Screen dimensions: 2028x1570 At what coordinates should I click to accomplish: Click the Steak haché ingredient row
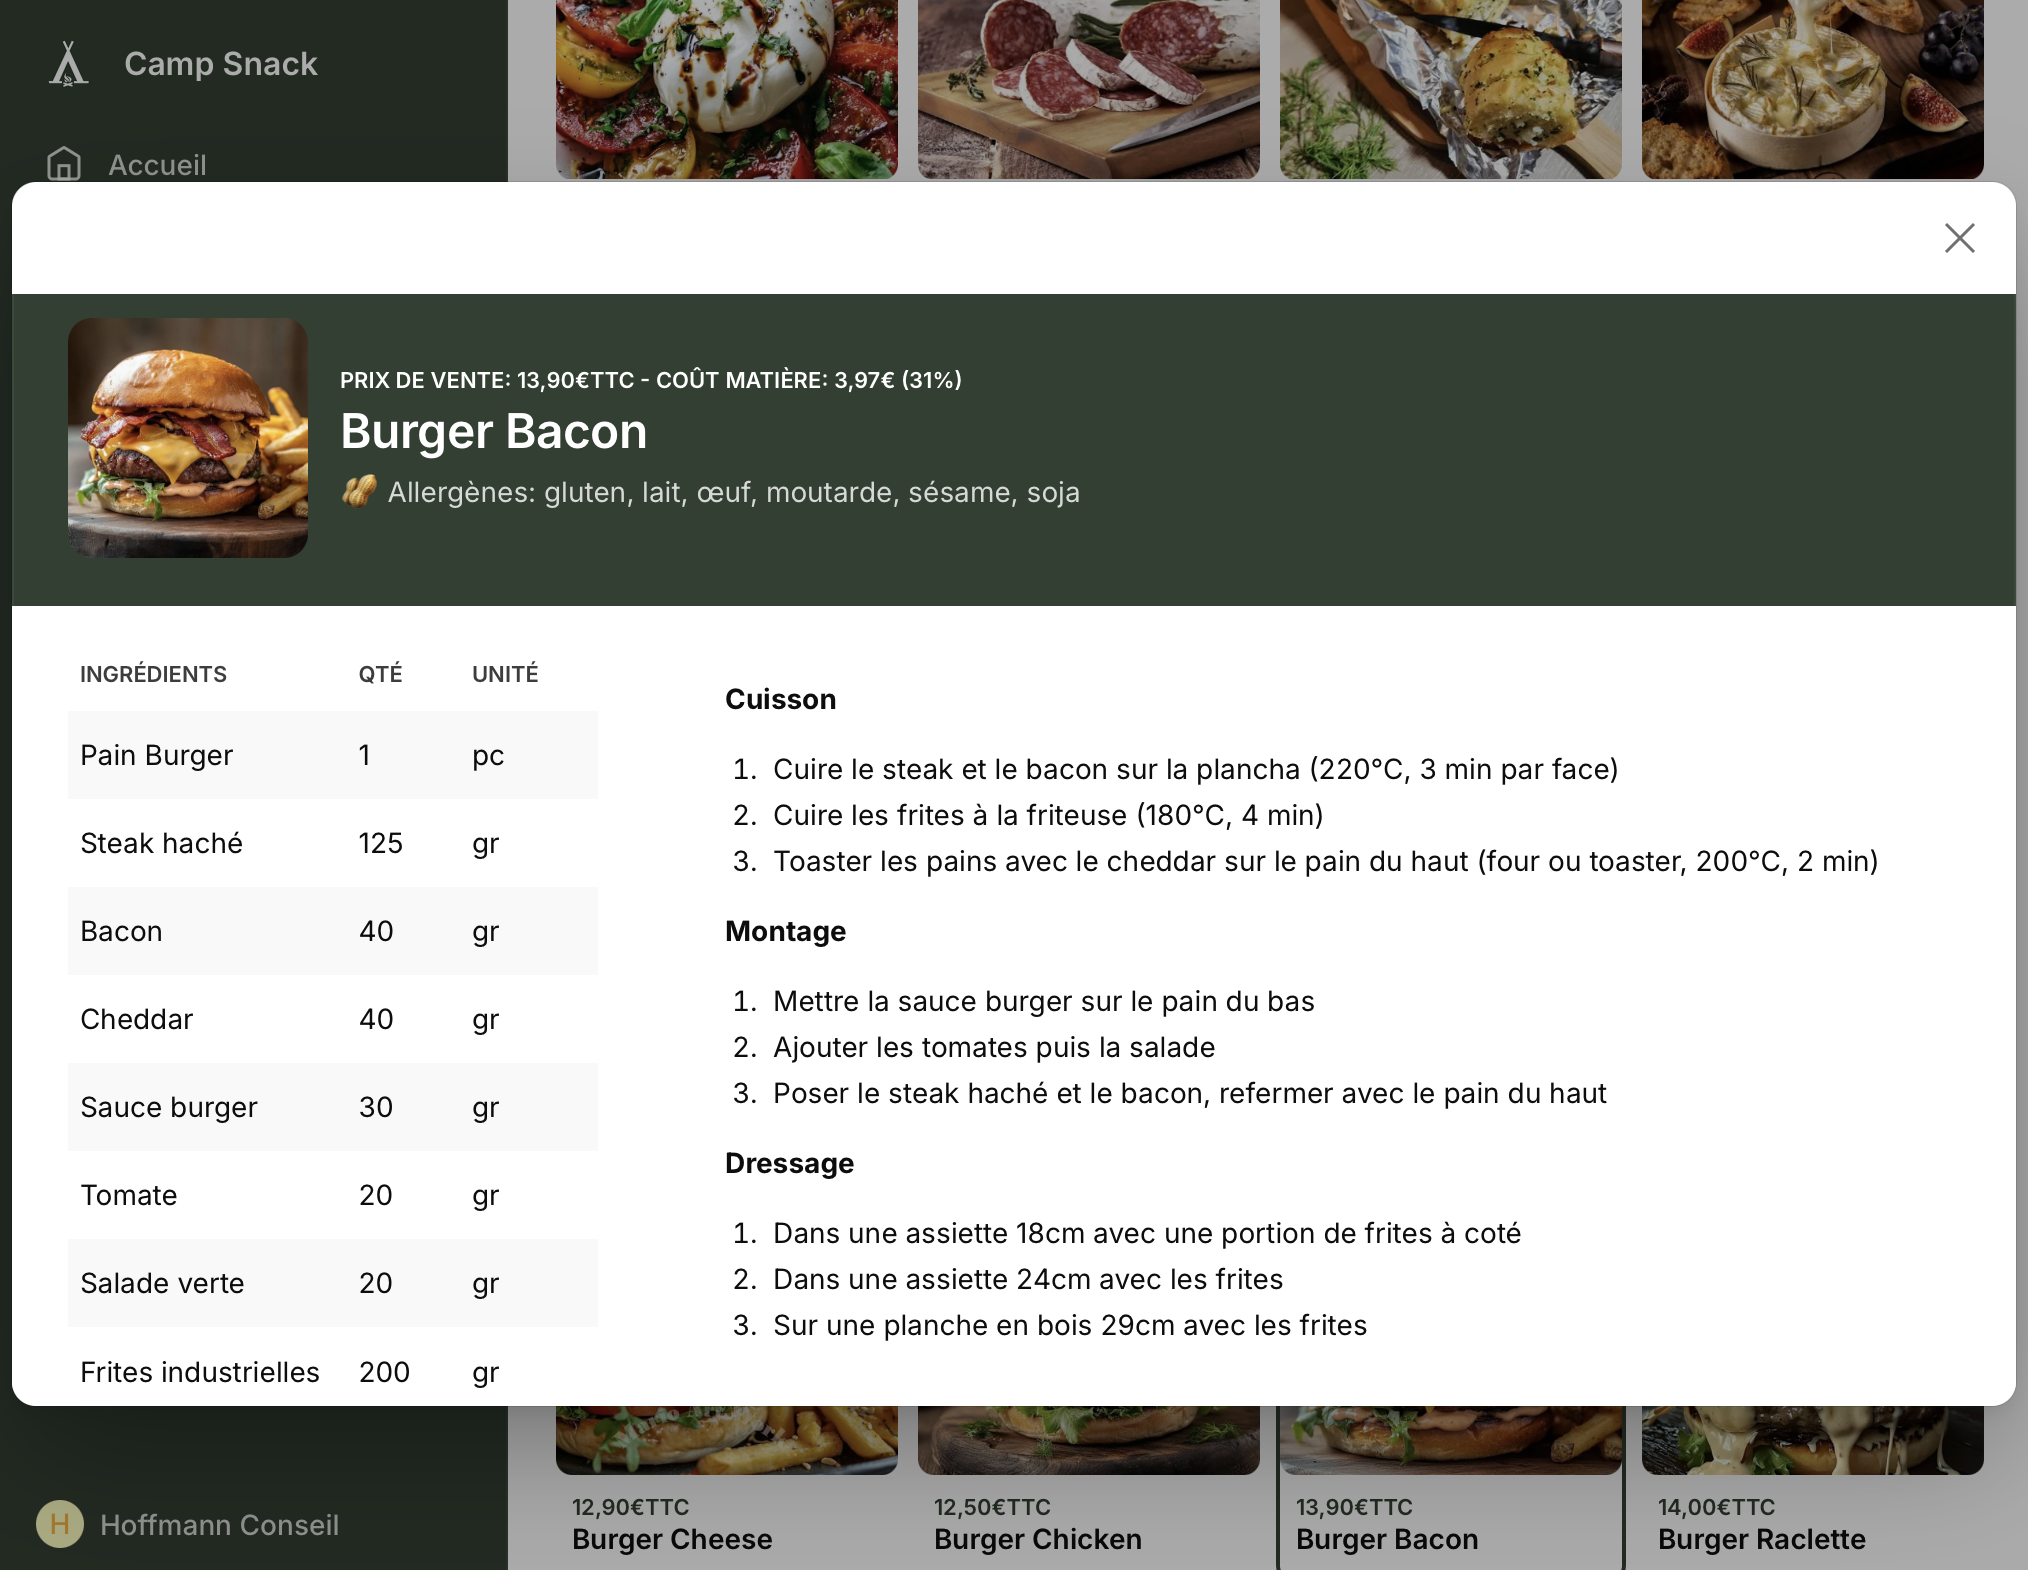pos(332,843)
